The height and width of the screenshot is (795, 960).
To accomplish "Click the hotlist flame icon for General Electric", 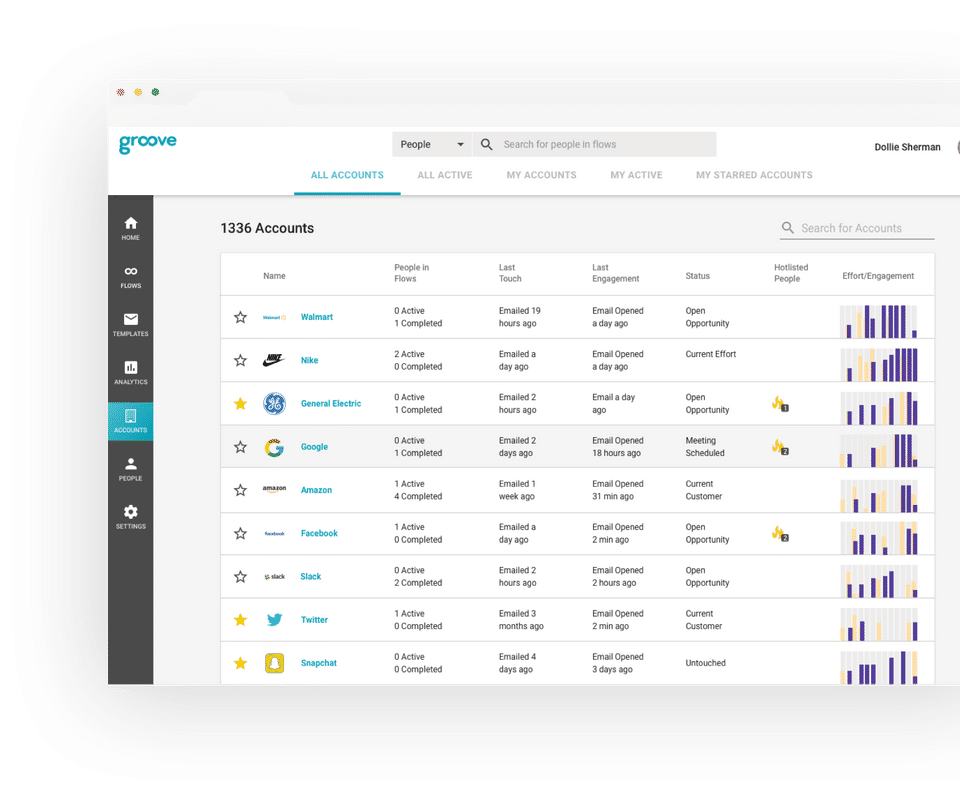I will pos(779,404).
